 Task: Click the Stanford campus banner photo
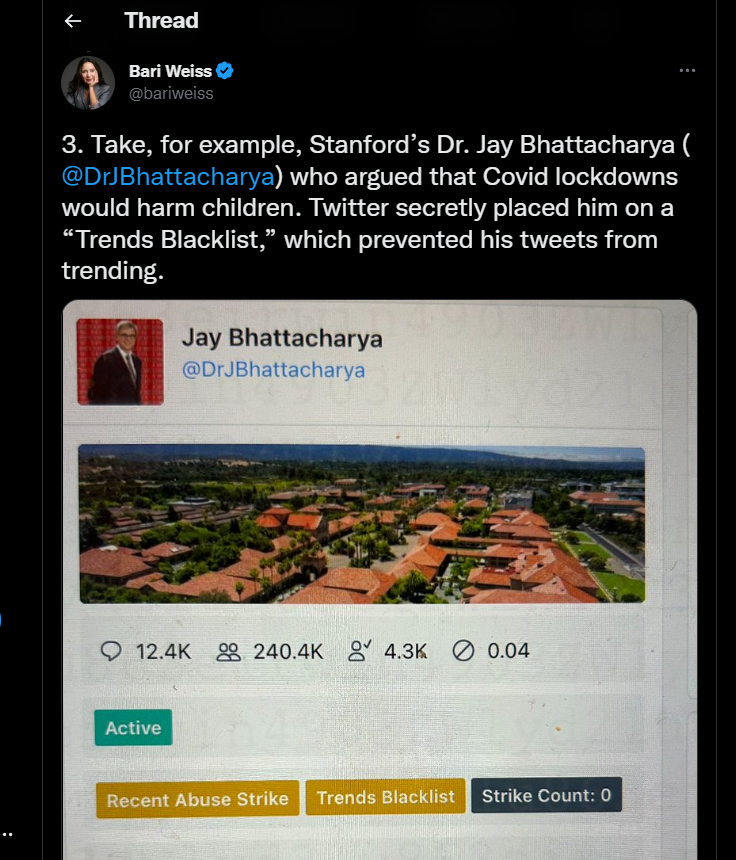tap(362, 524)
